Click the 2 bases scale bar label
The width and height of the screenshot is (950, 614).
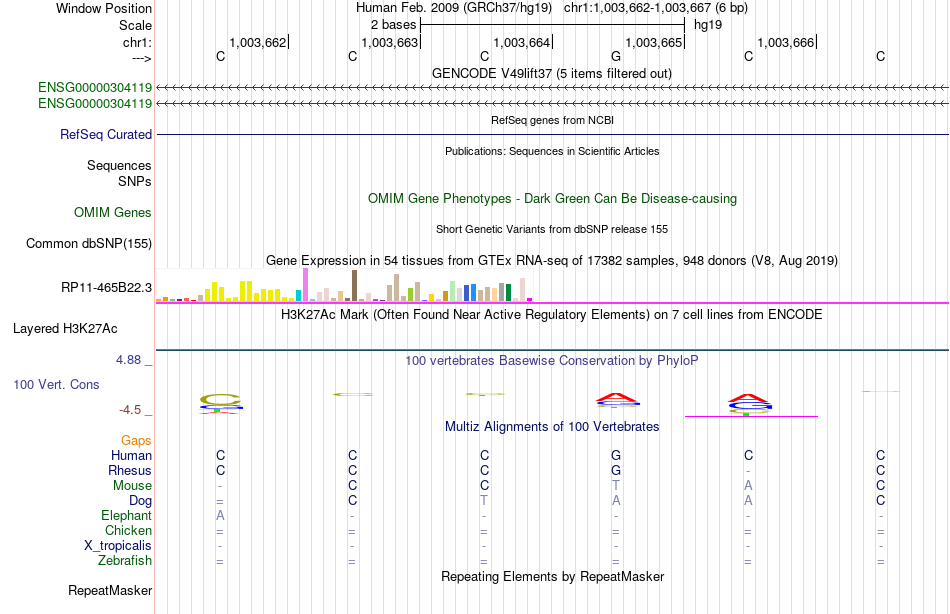(394, 25)
